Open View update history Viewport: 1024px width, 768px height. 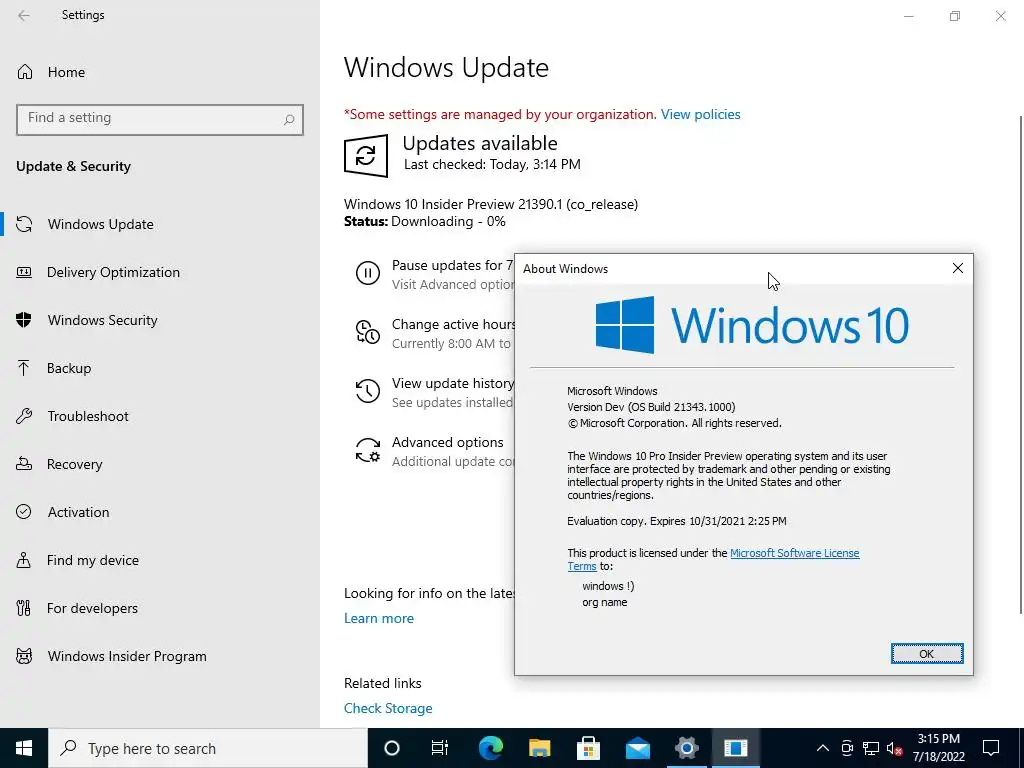[x=453, y=383]
